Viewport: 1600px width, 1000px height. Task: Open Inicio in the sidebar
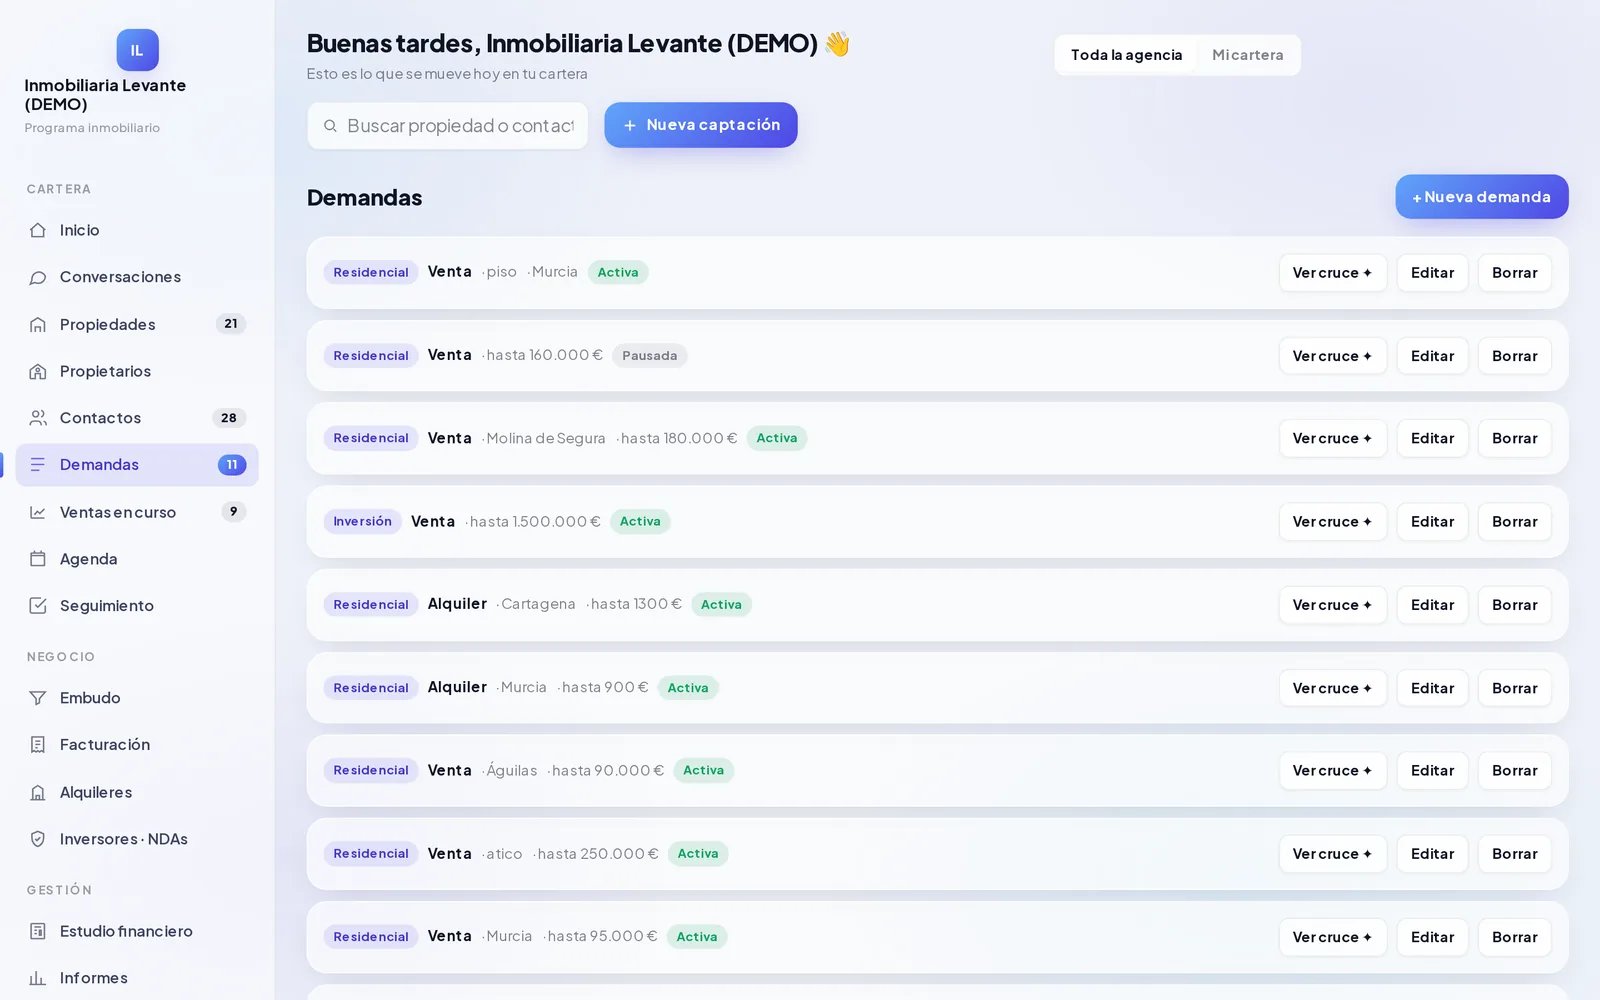pos(137,230)
